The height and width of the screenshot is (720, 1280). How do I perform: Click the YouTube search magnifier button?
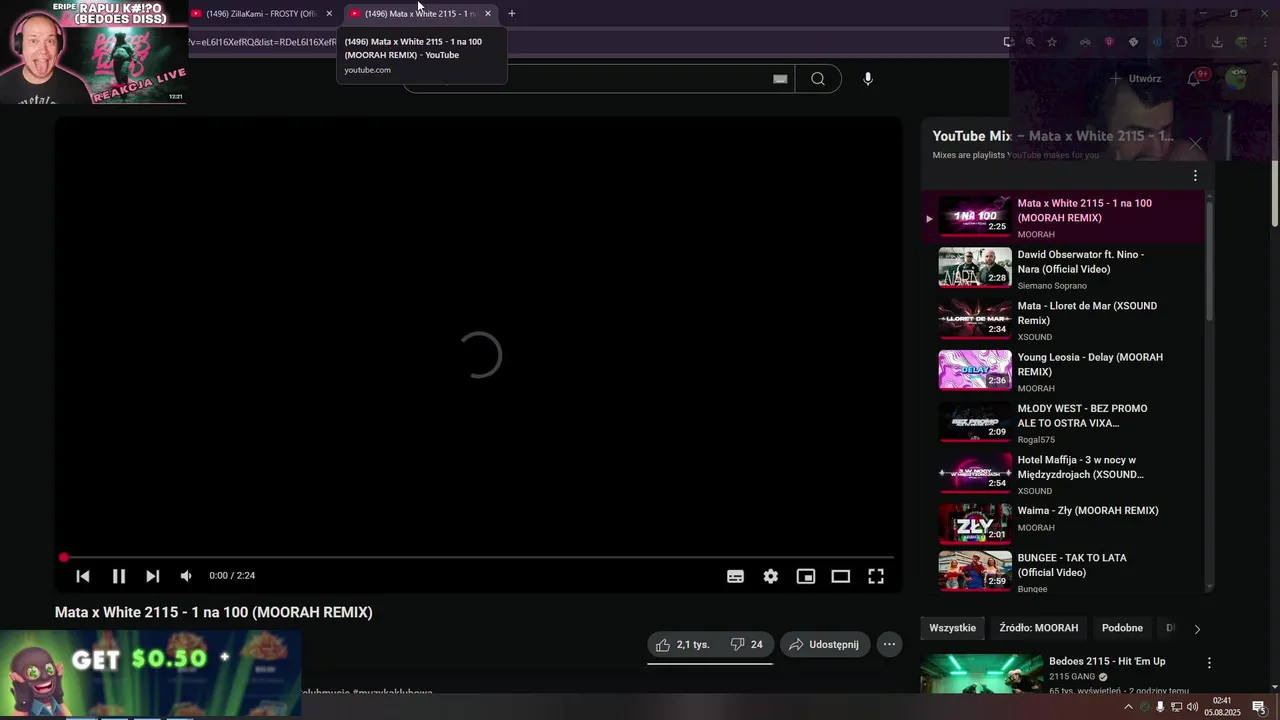coord(818,79)
